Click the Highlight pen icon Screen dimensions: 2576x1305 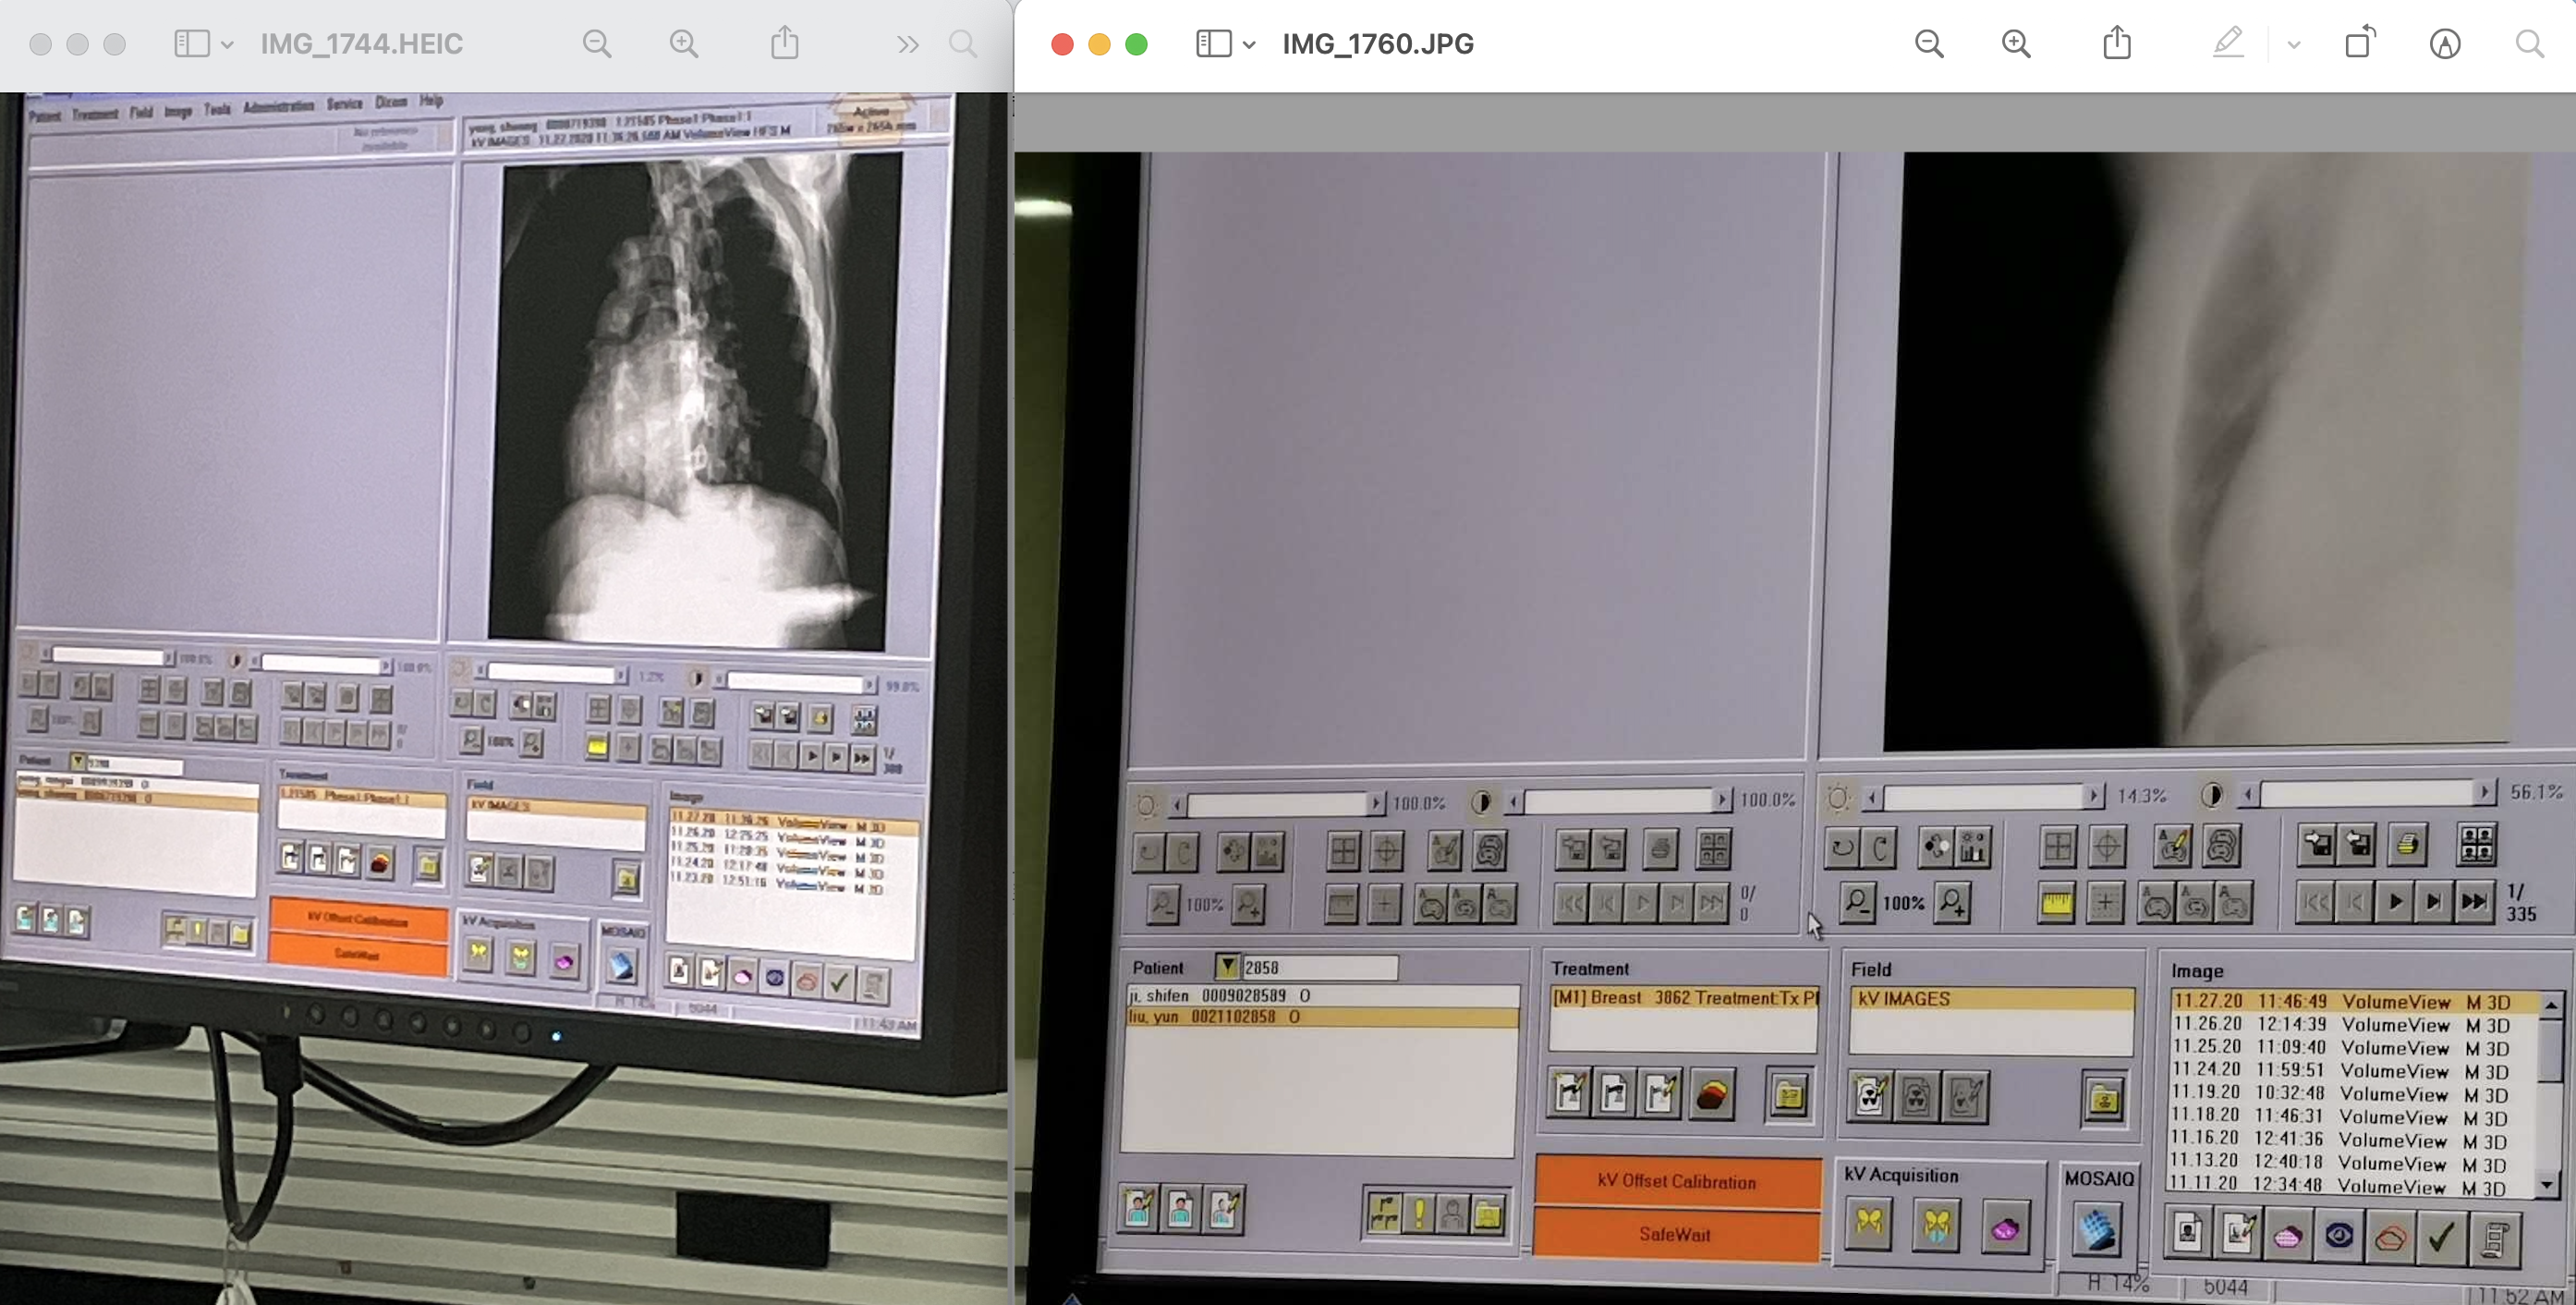point(2227,44)
